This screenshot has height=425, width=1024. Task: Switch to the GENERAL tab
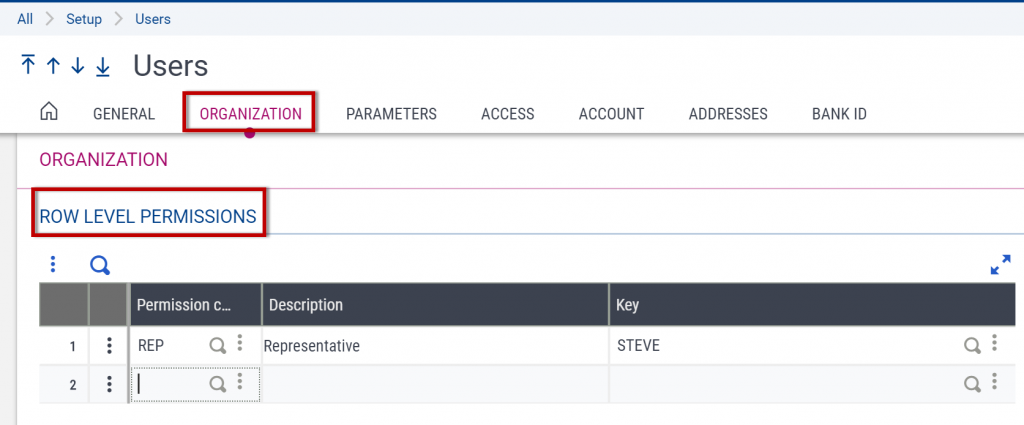(124, 114)
